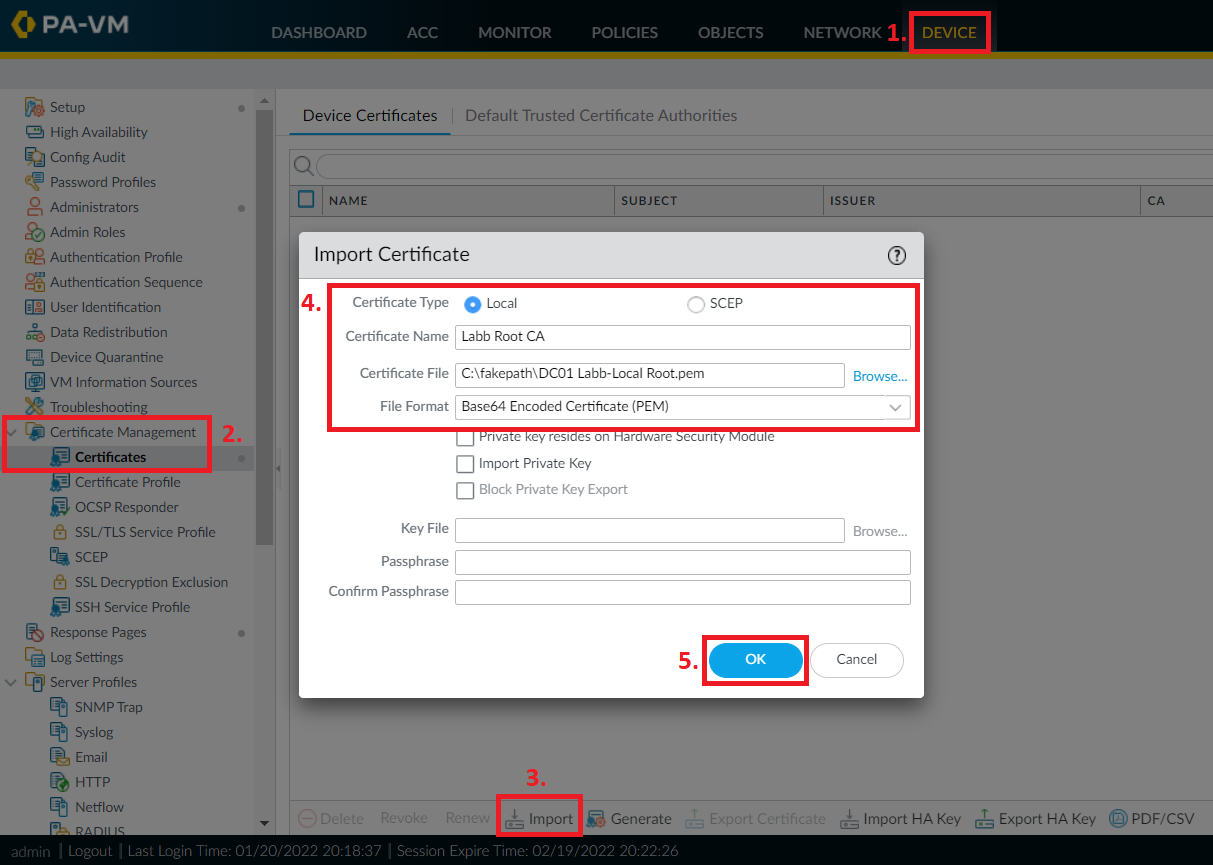Check Block Private Key Export
Viewport: 1213px width, 865px height.
(x=465, y=490)
